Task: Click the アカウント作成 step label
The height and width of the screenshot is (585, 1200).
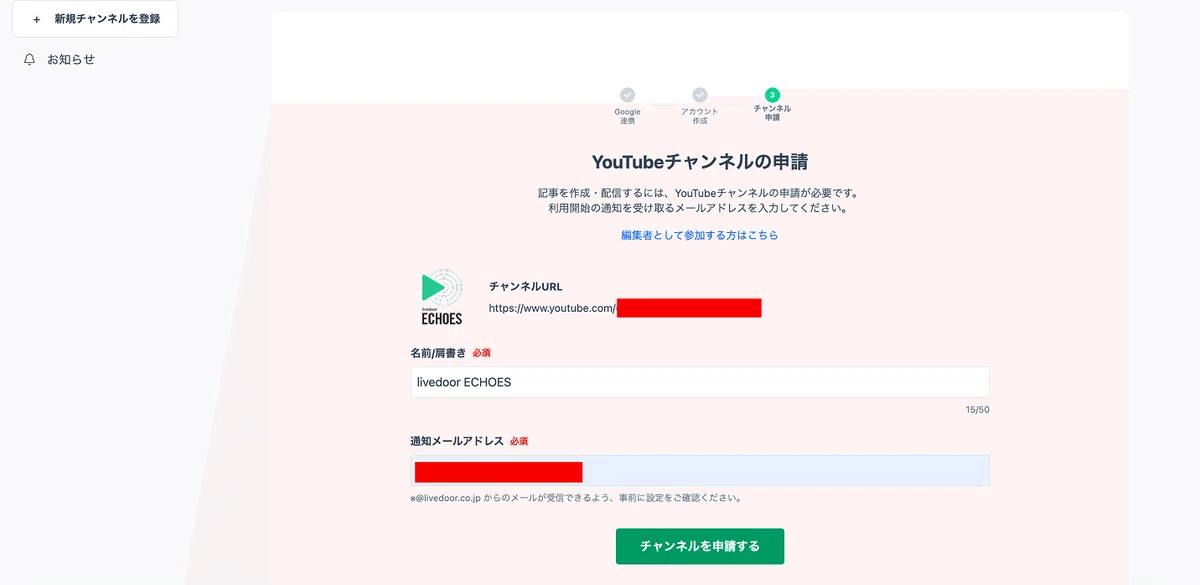Action: click(x=700, y=116)
